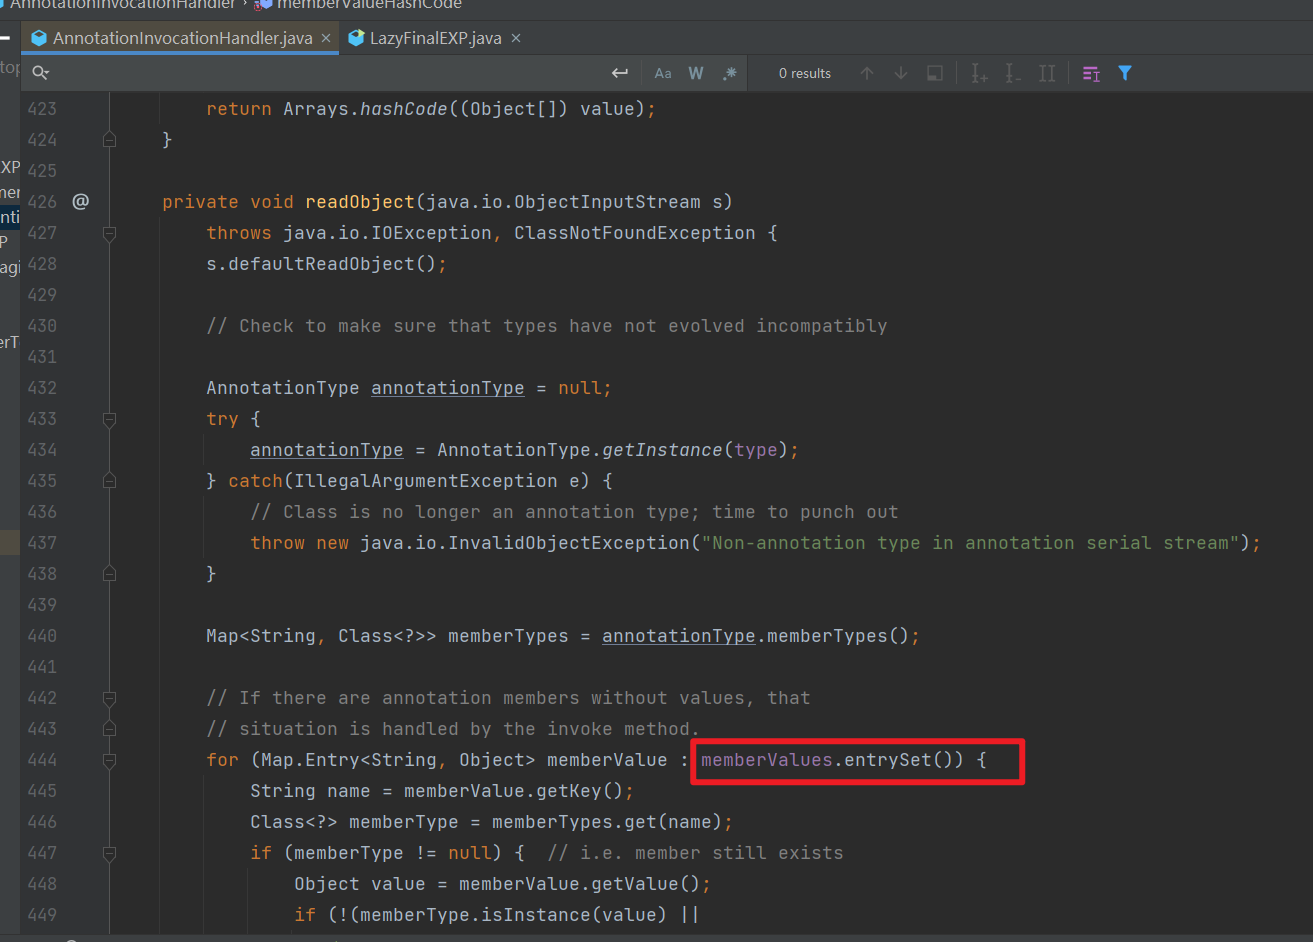Toggle case-sensitive matching with Aa
This screenshot has width=1313, height=942.
662,72
